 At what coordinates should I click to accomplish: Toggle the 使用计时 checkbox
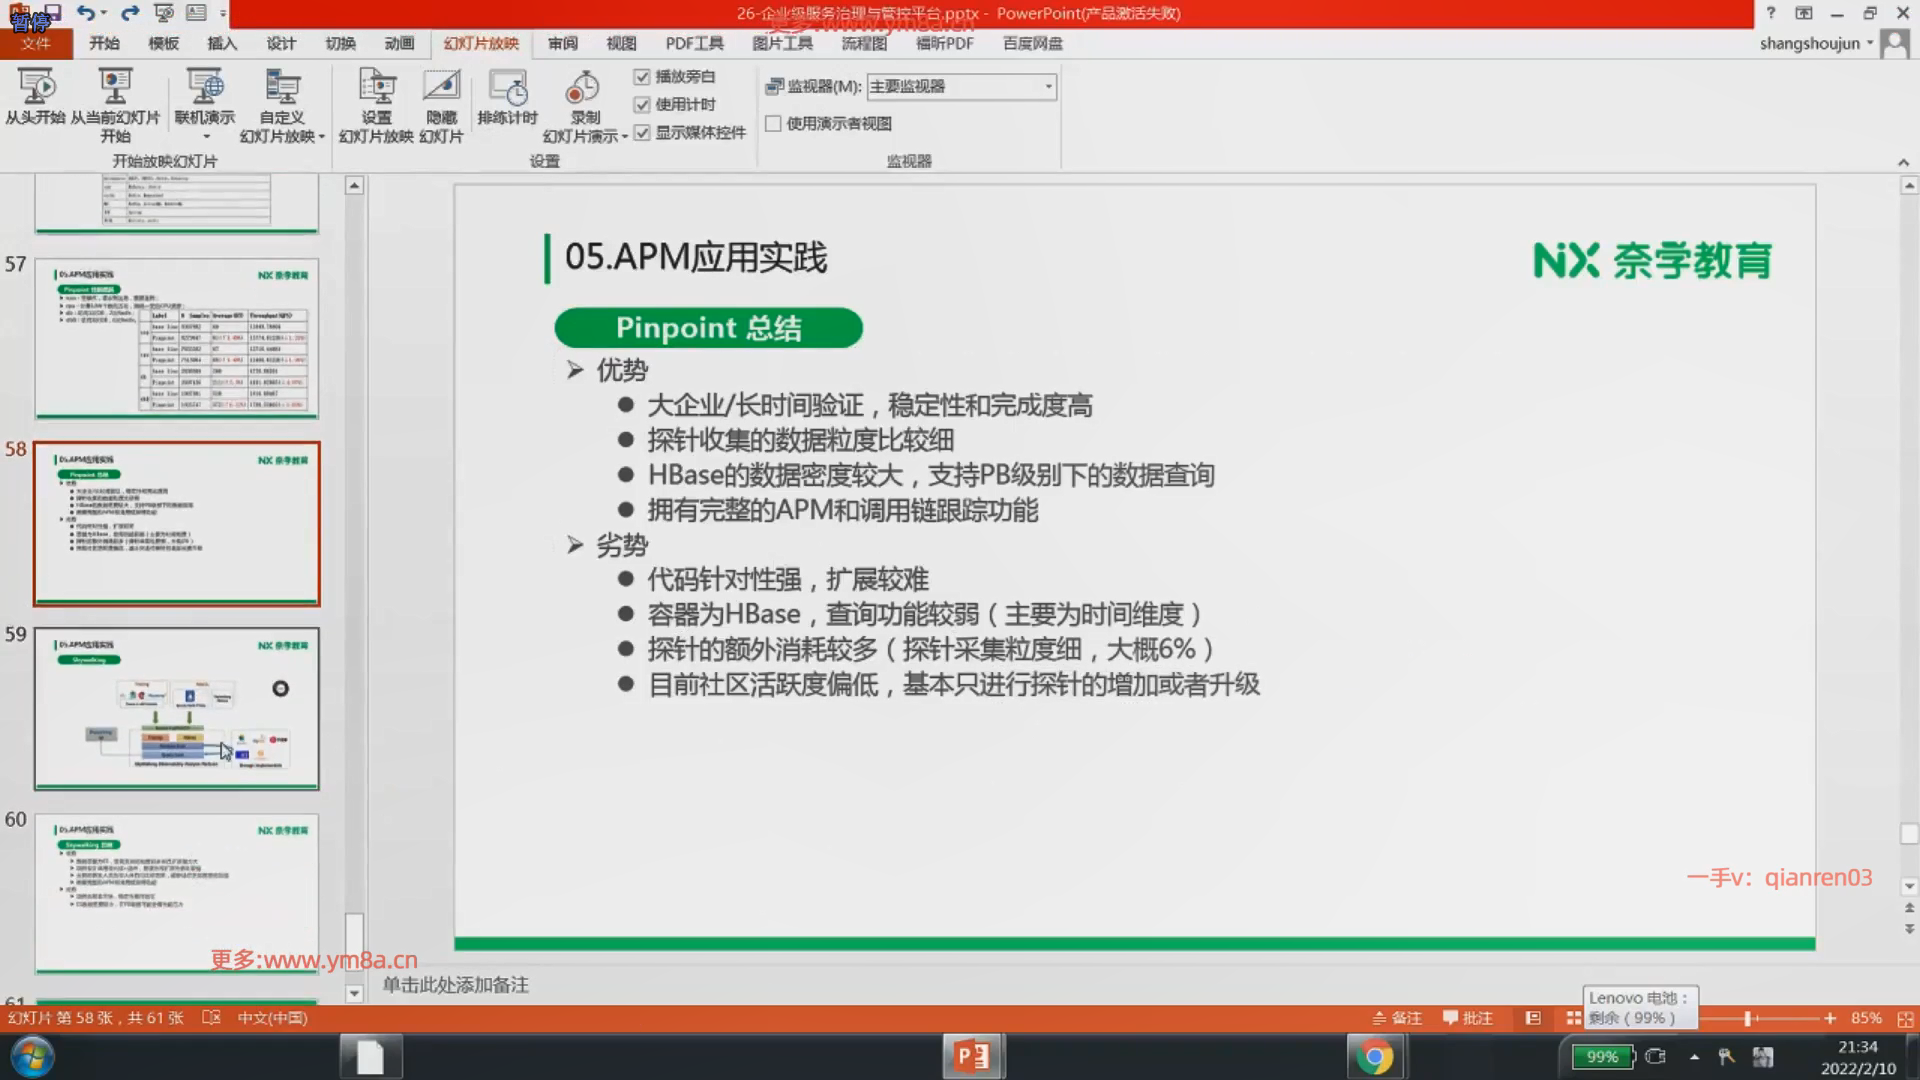click(642, 105)
